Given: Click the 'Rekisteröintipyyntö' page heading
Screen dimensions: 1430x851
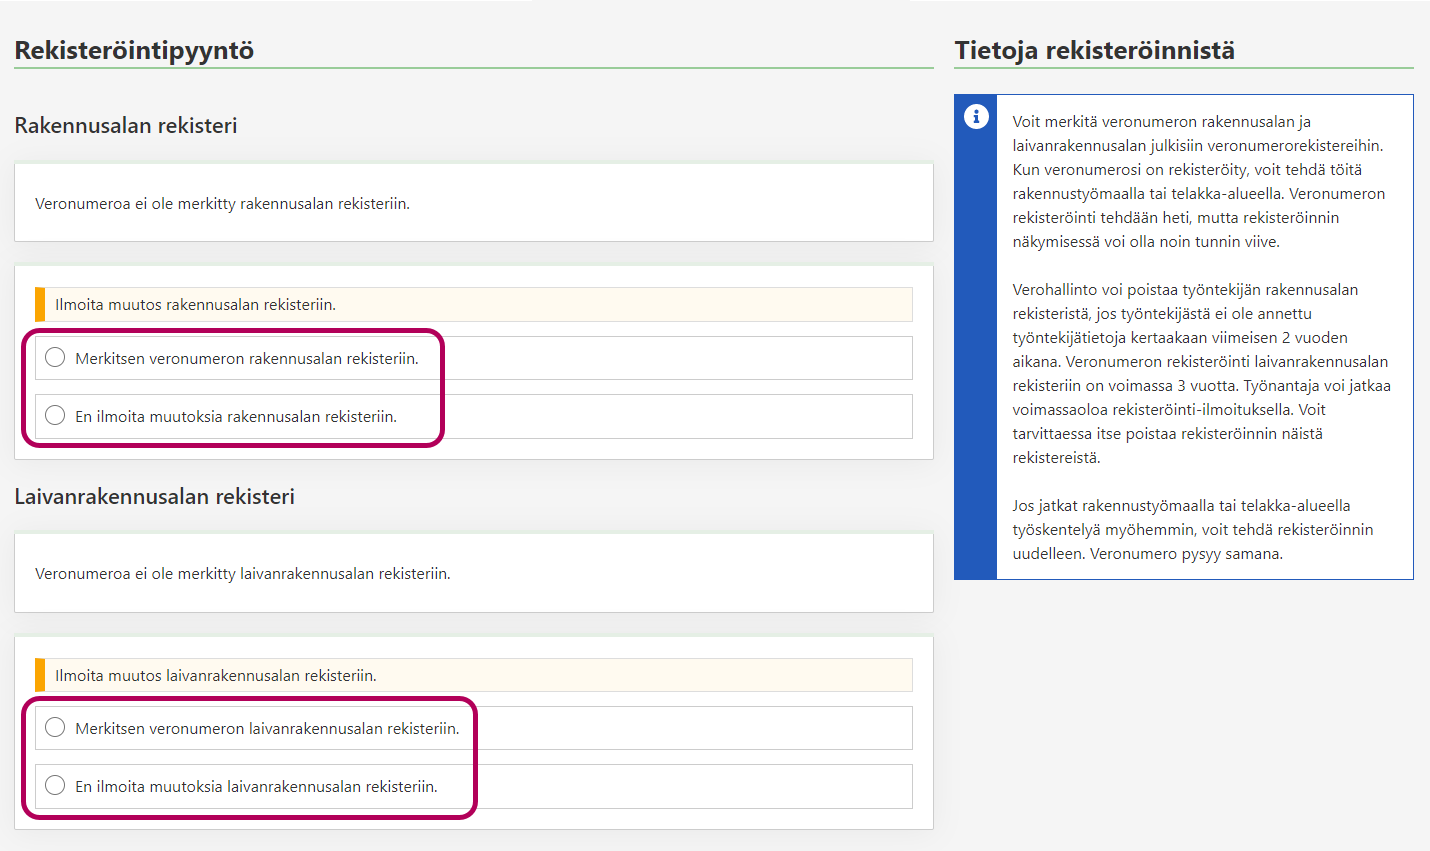Looking at the screenshot, I should click(134, 50).
